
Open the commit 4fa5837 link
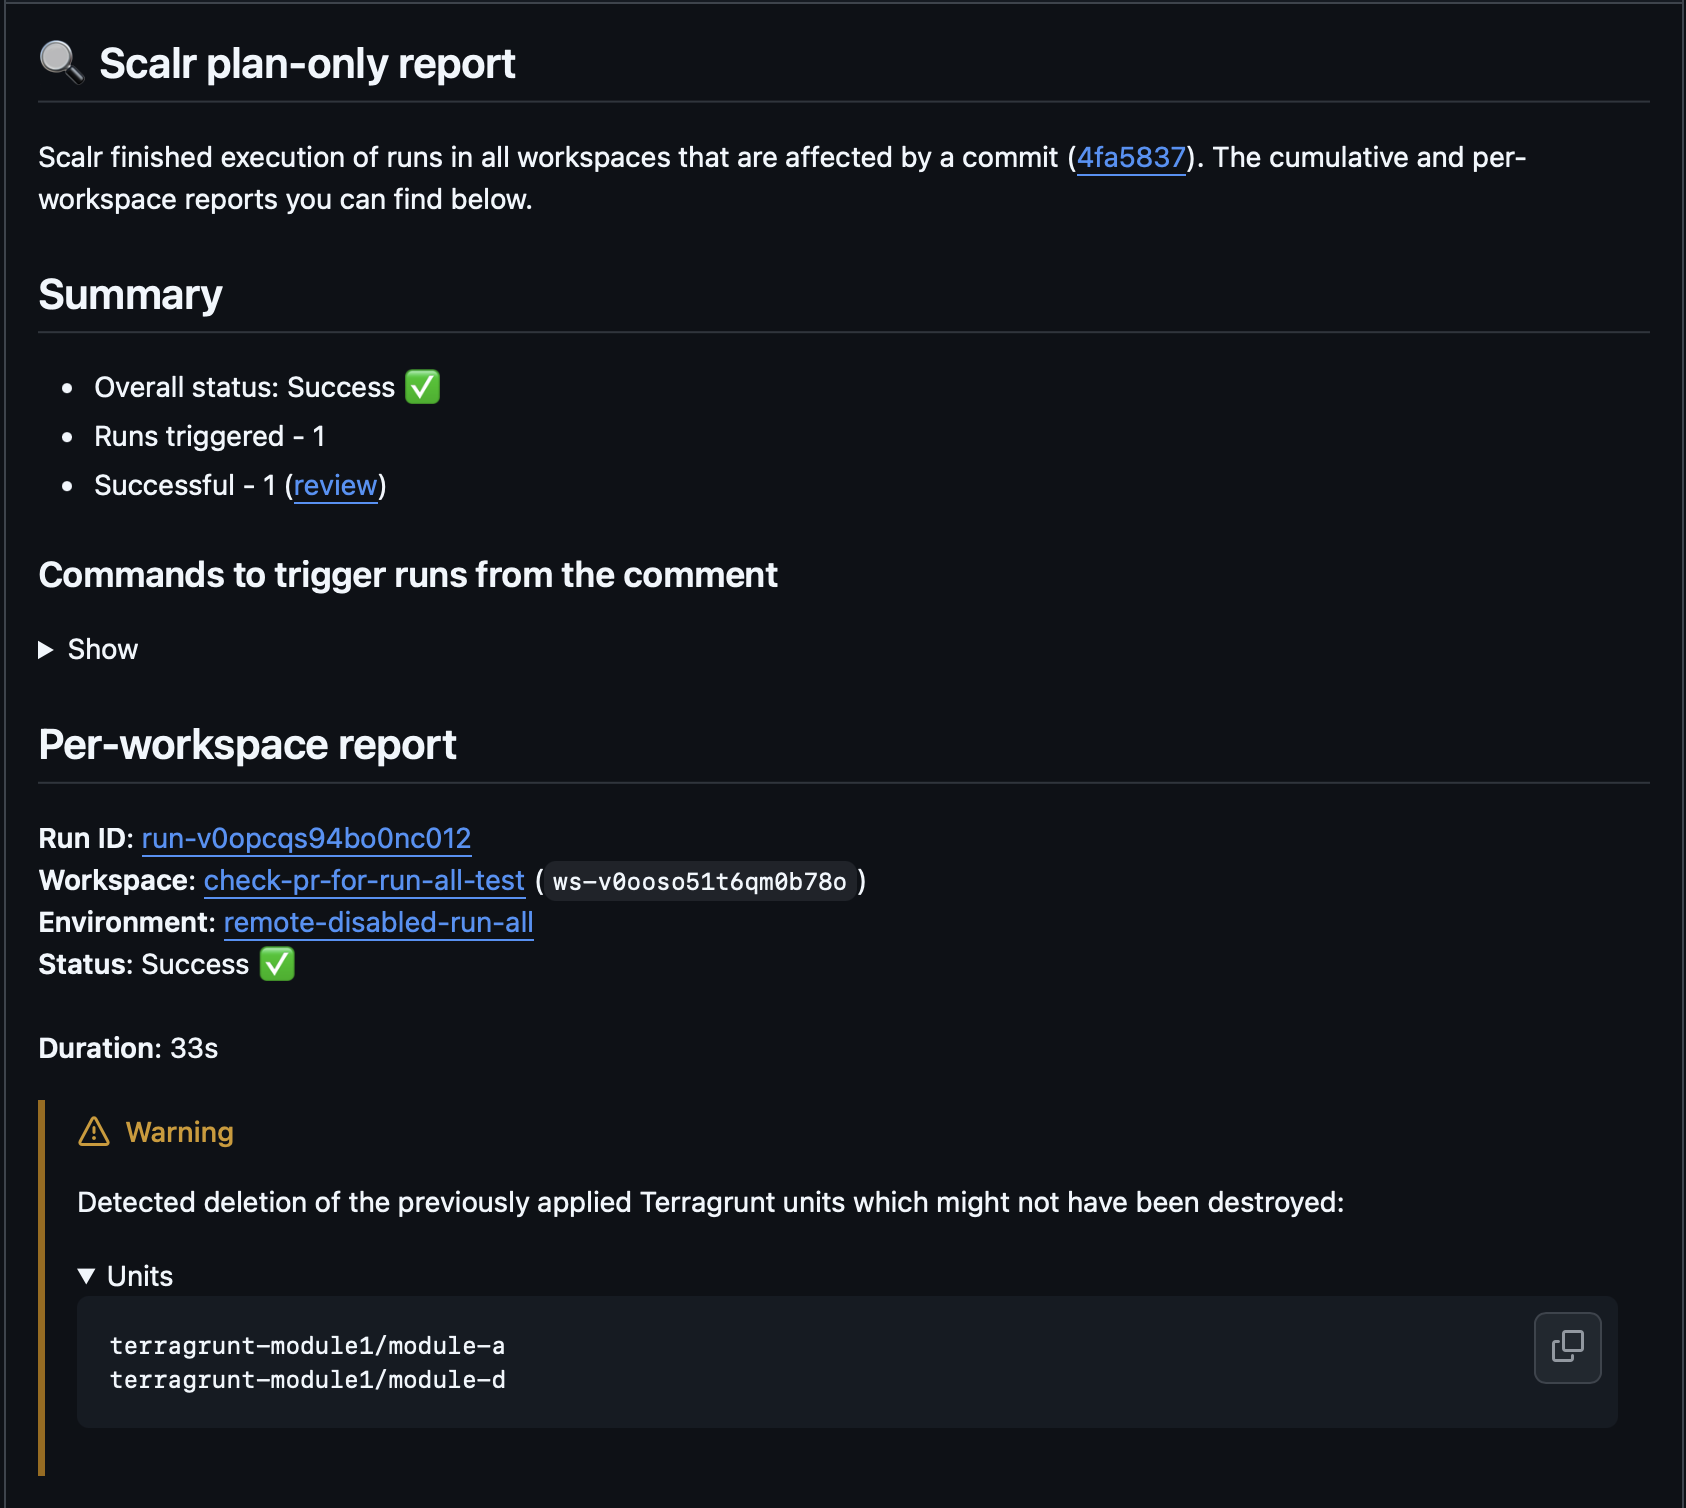(x=1130, y=158)
